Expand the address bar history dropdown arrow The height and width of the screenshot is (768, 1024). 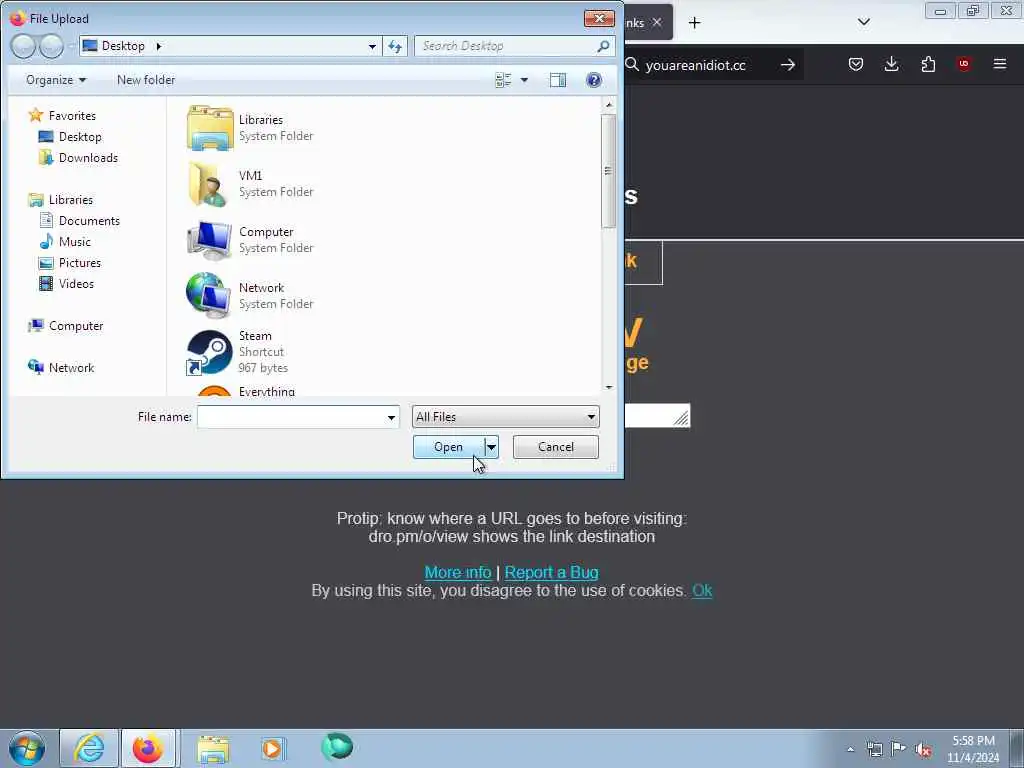(x=372, y=46)
